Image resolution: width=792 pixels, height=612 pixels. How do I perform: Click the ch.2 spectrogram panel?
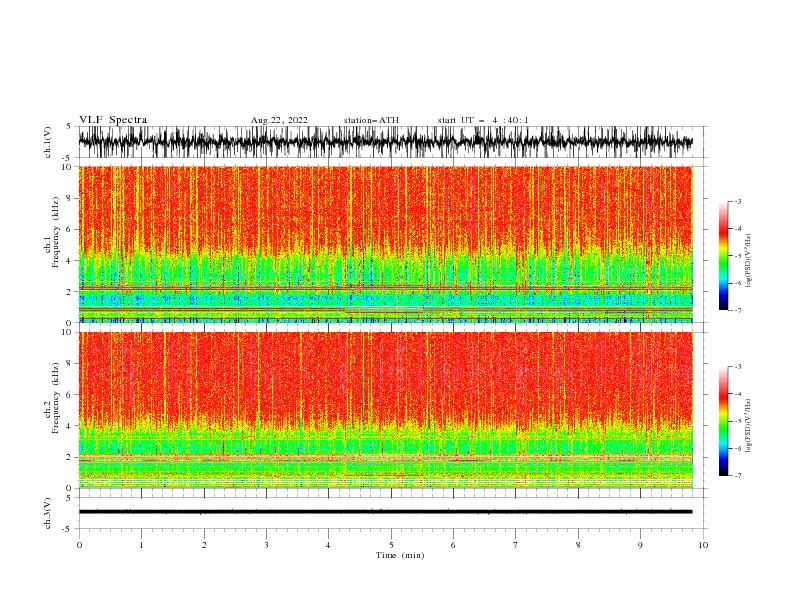pos(385,410)
